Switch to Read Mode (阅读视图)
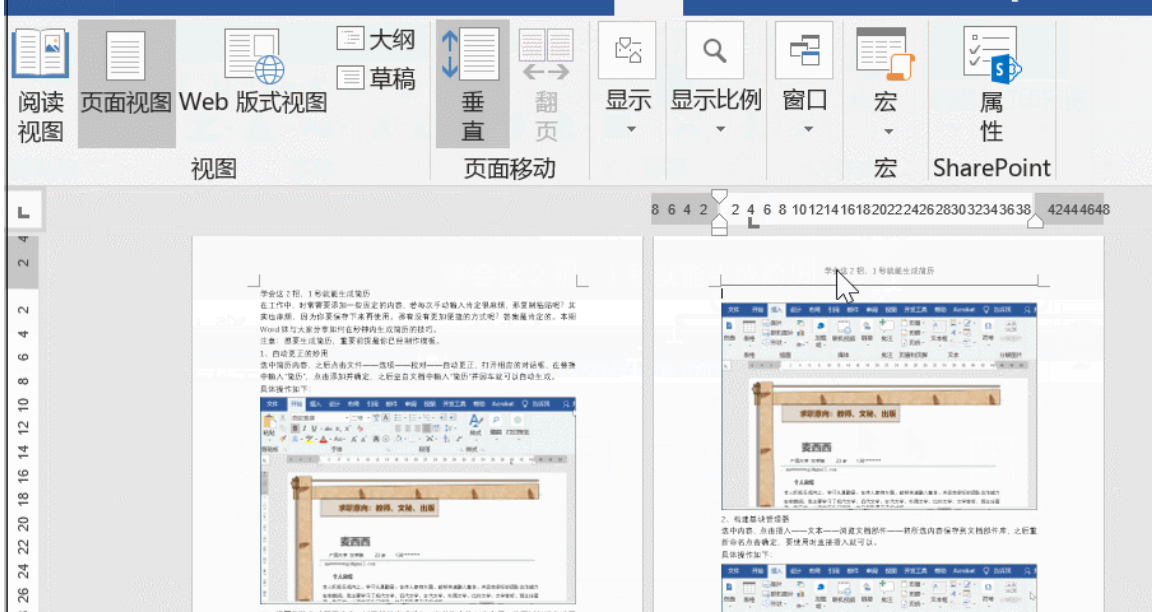 coord(40,84)
